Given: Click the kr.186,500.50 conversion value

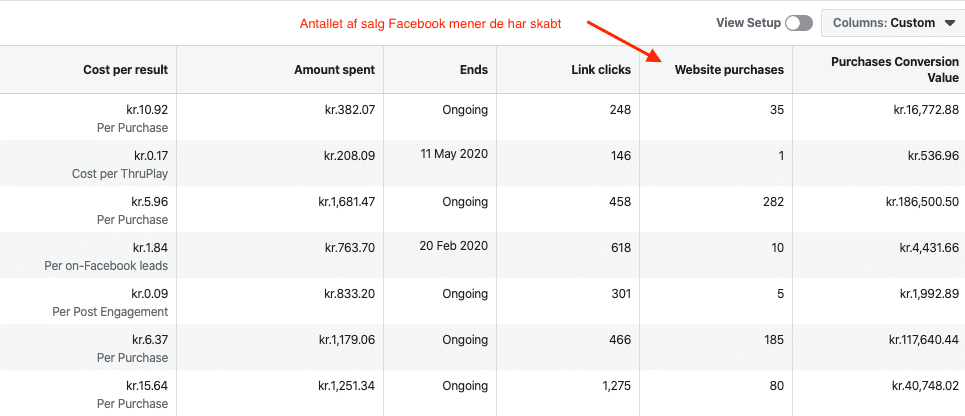Looking at the screenshot, I should point(922,202).
